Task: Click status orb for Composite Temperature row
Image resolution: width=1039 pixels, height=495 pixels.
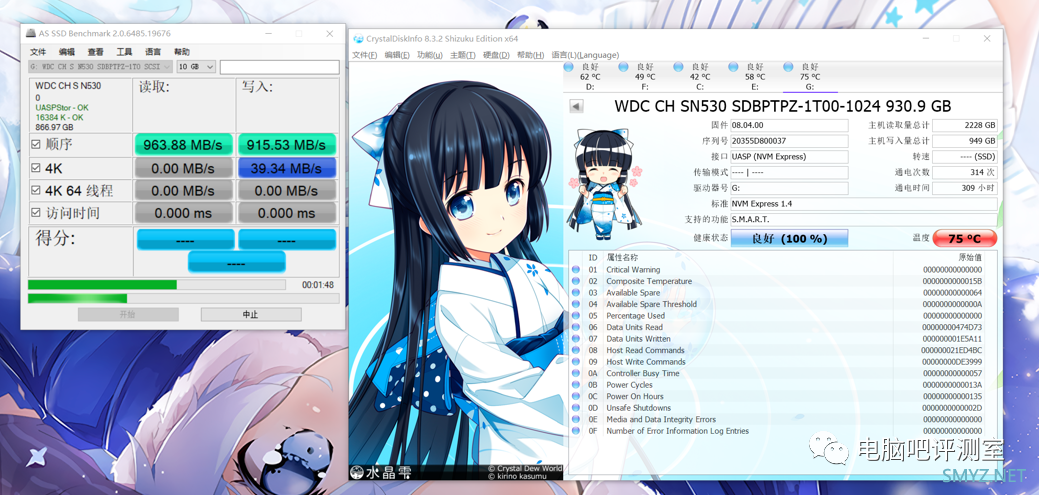Action: [x=576, y=282]
